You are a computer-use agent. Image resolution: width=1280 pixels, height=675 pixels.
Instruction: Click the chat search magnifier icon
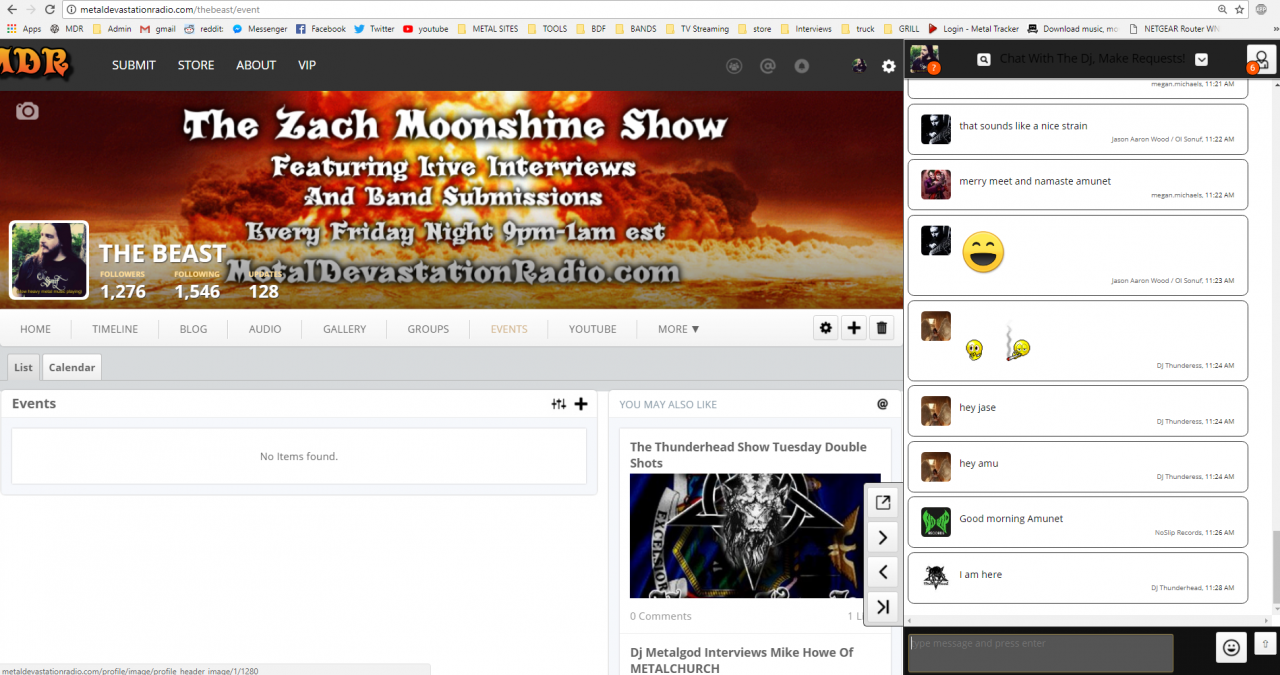984,60
